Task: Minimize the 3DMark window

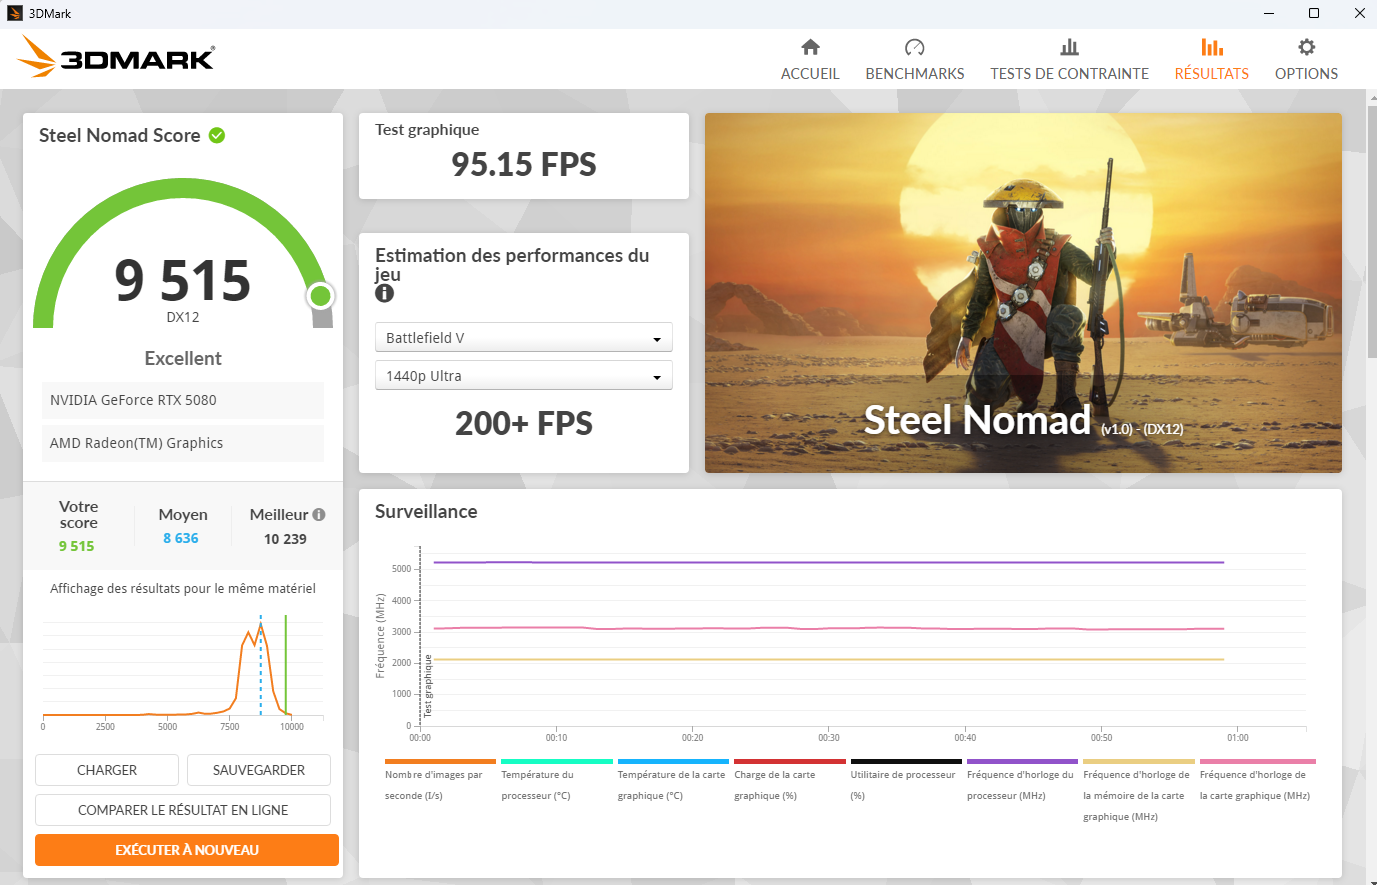Action: (1269, 13)
